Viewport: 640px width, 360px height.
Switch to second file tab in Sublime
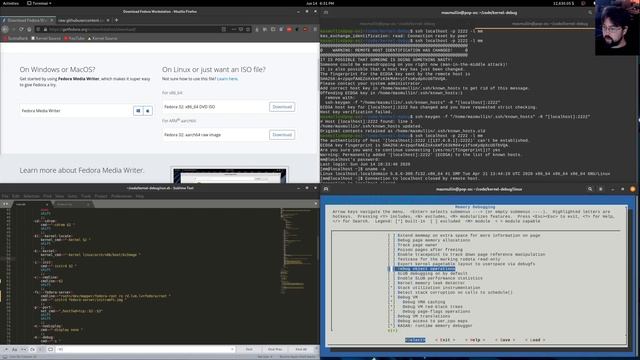point(73,204)
